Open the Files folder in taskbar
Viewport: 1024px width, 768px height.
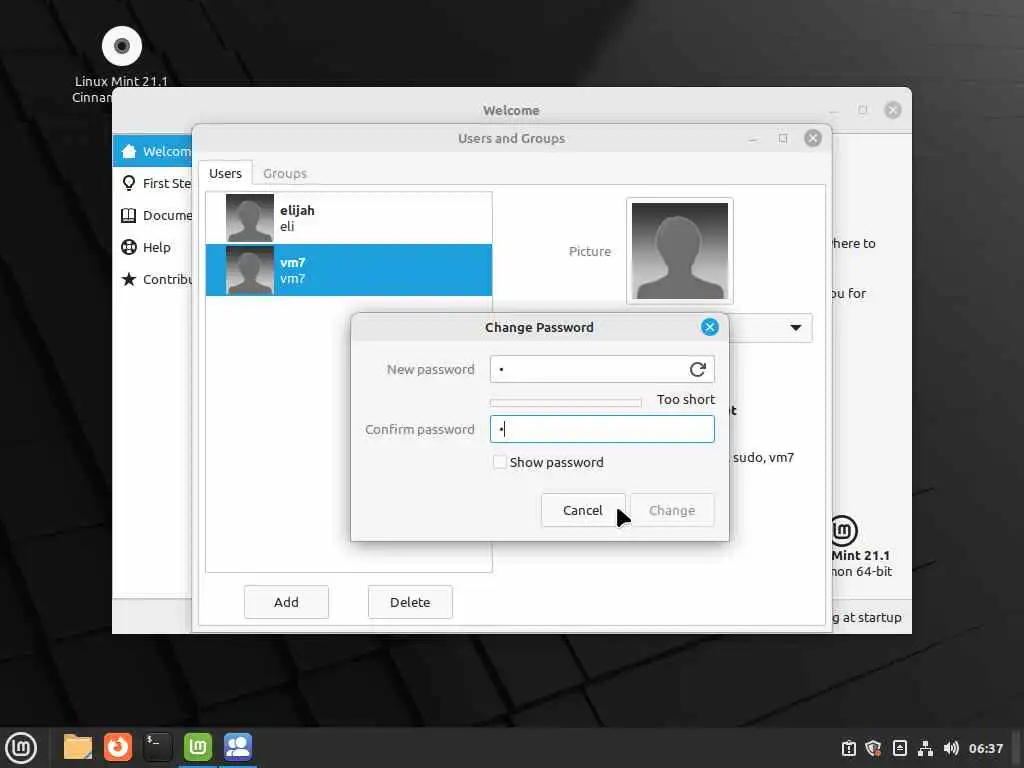click(x=78, y=747)
